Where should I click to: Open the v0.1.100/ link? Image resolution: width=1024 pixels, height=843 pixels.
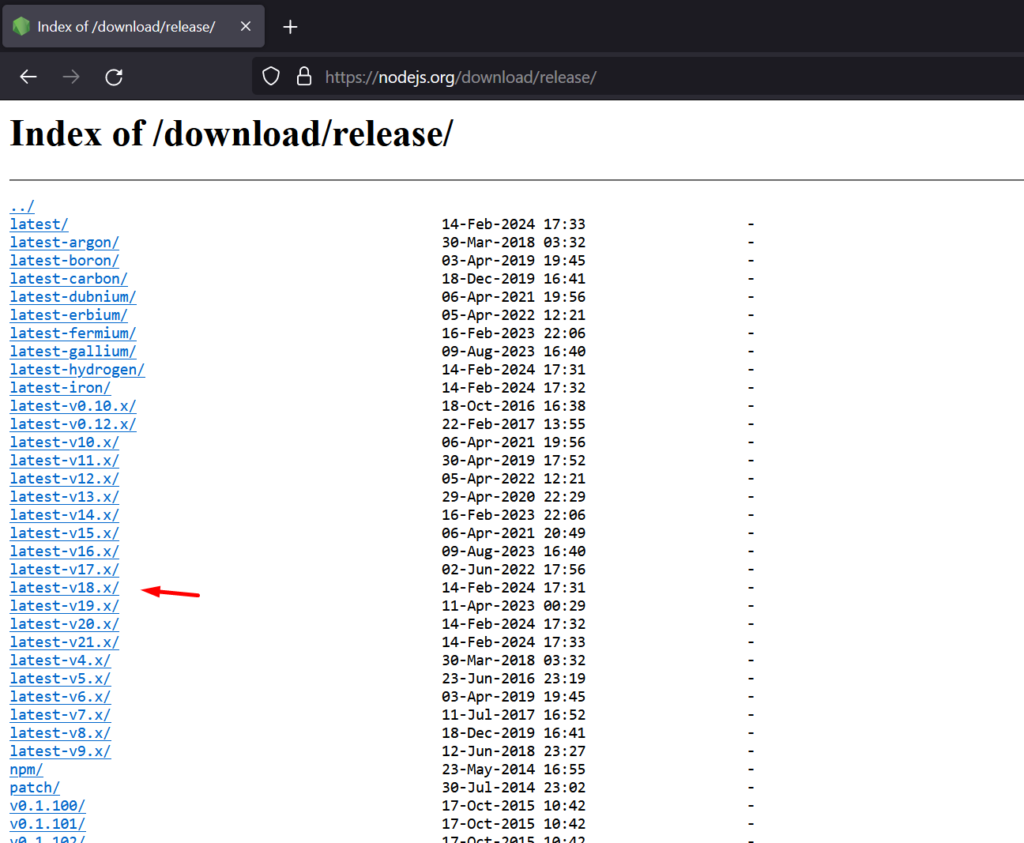click(48, 806)
